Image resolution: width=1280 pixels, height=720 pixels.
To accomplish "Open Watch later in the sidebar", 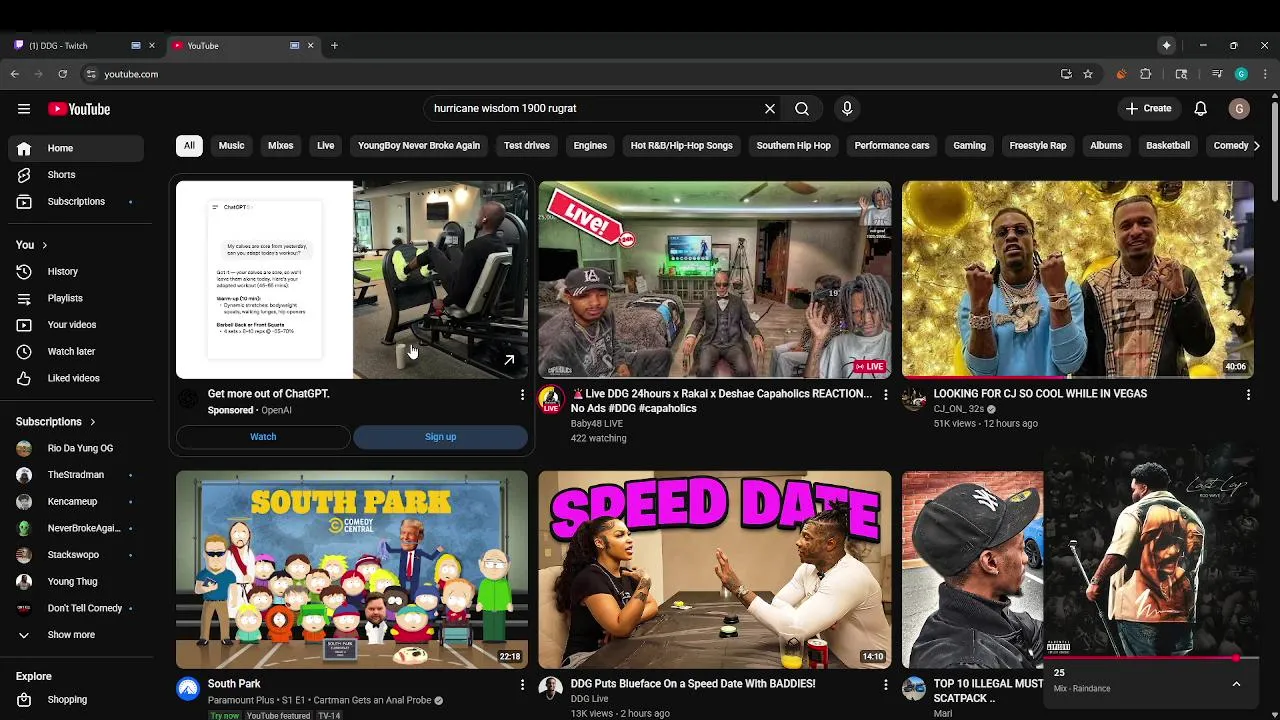I will click(76, 352).
